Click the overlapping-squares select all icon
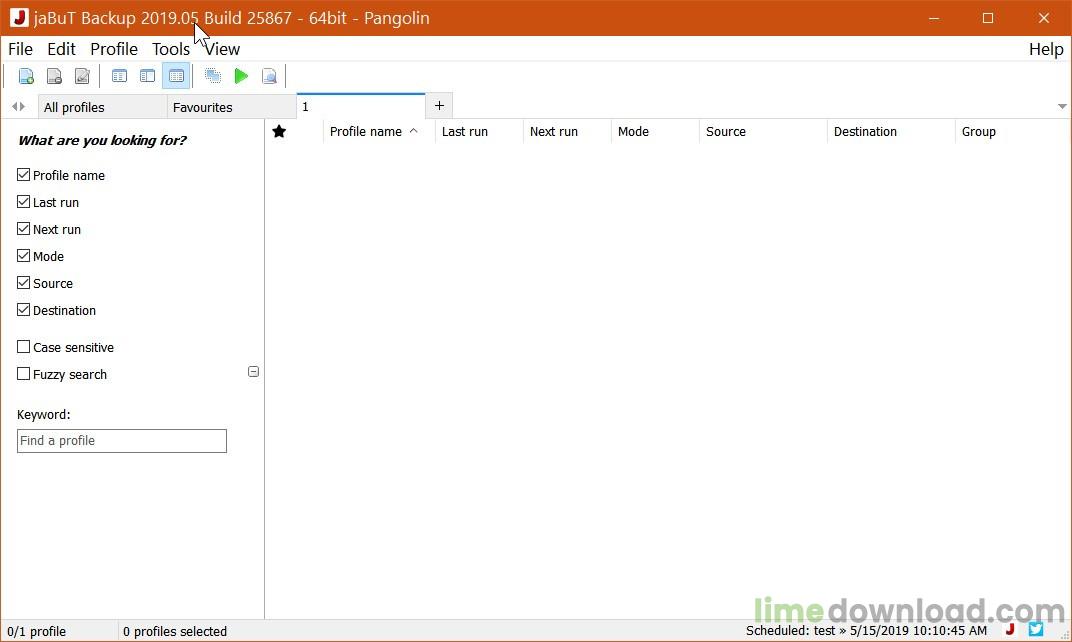 coord(213,76)
